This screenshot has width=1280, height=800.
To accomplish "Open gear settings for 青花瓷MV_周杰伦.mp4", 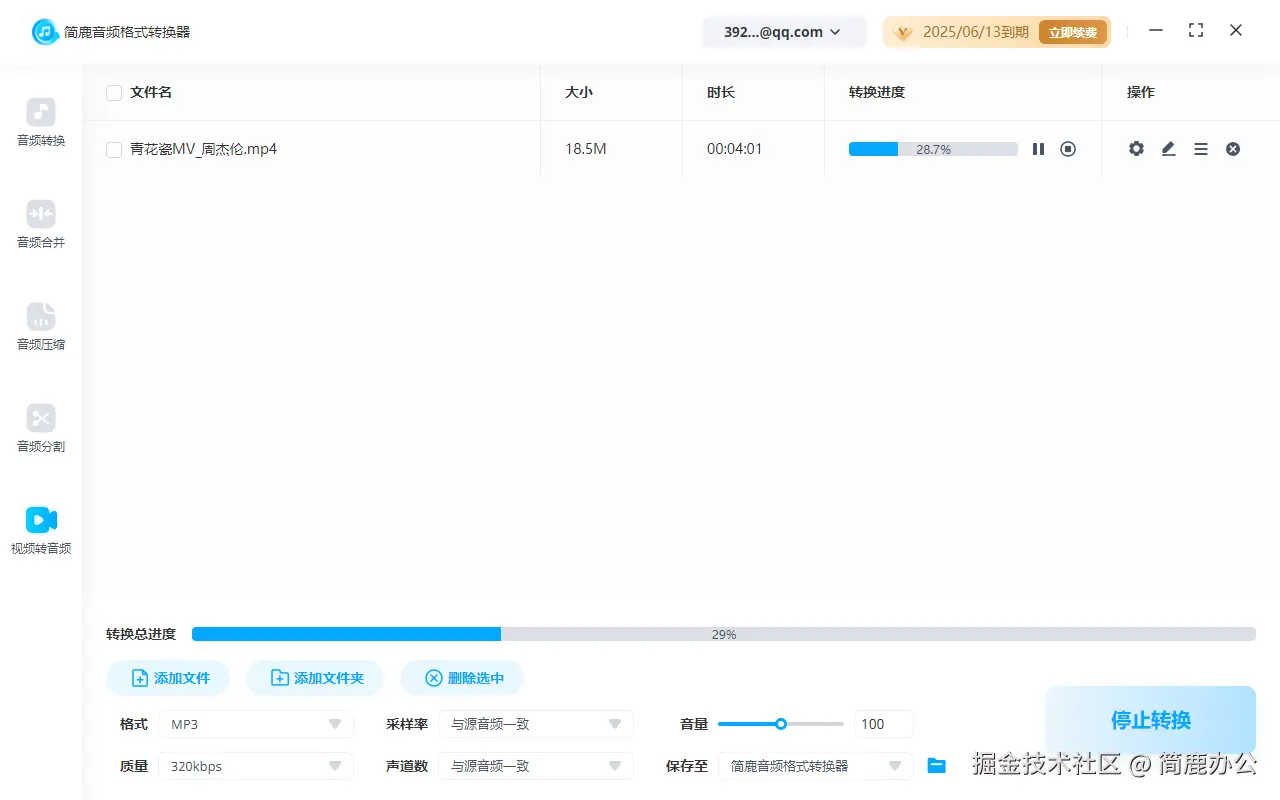I will tap(1136, 149).
